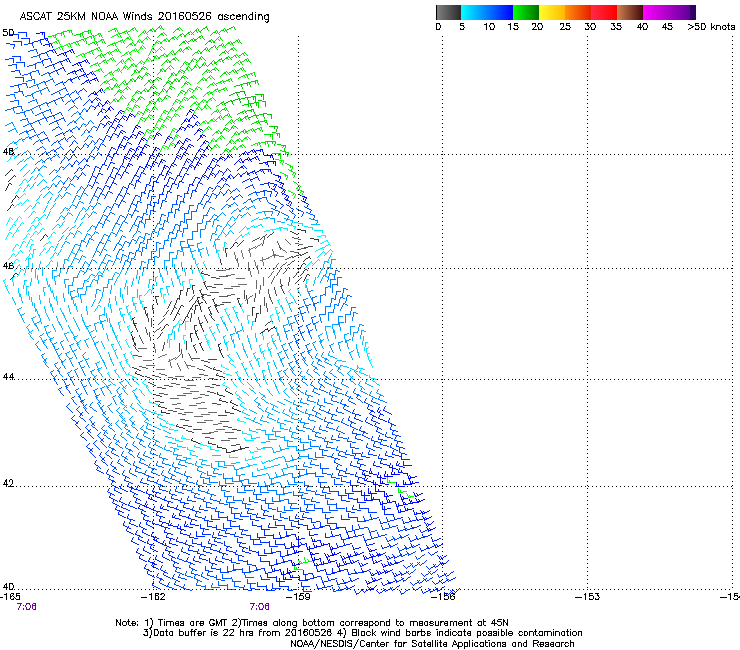
Task: Select the red 30–35 knots colorbar segment
Action: pyautogui.click(x=604, y=12)
